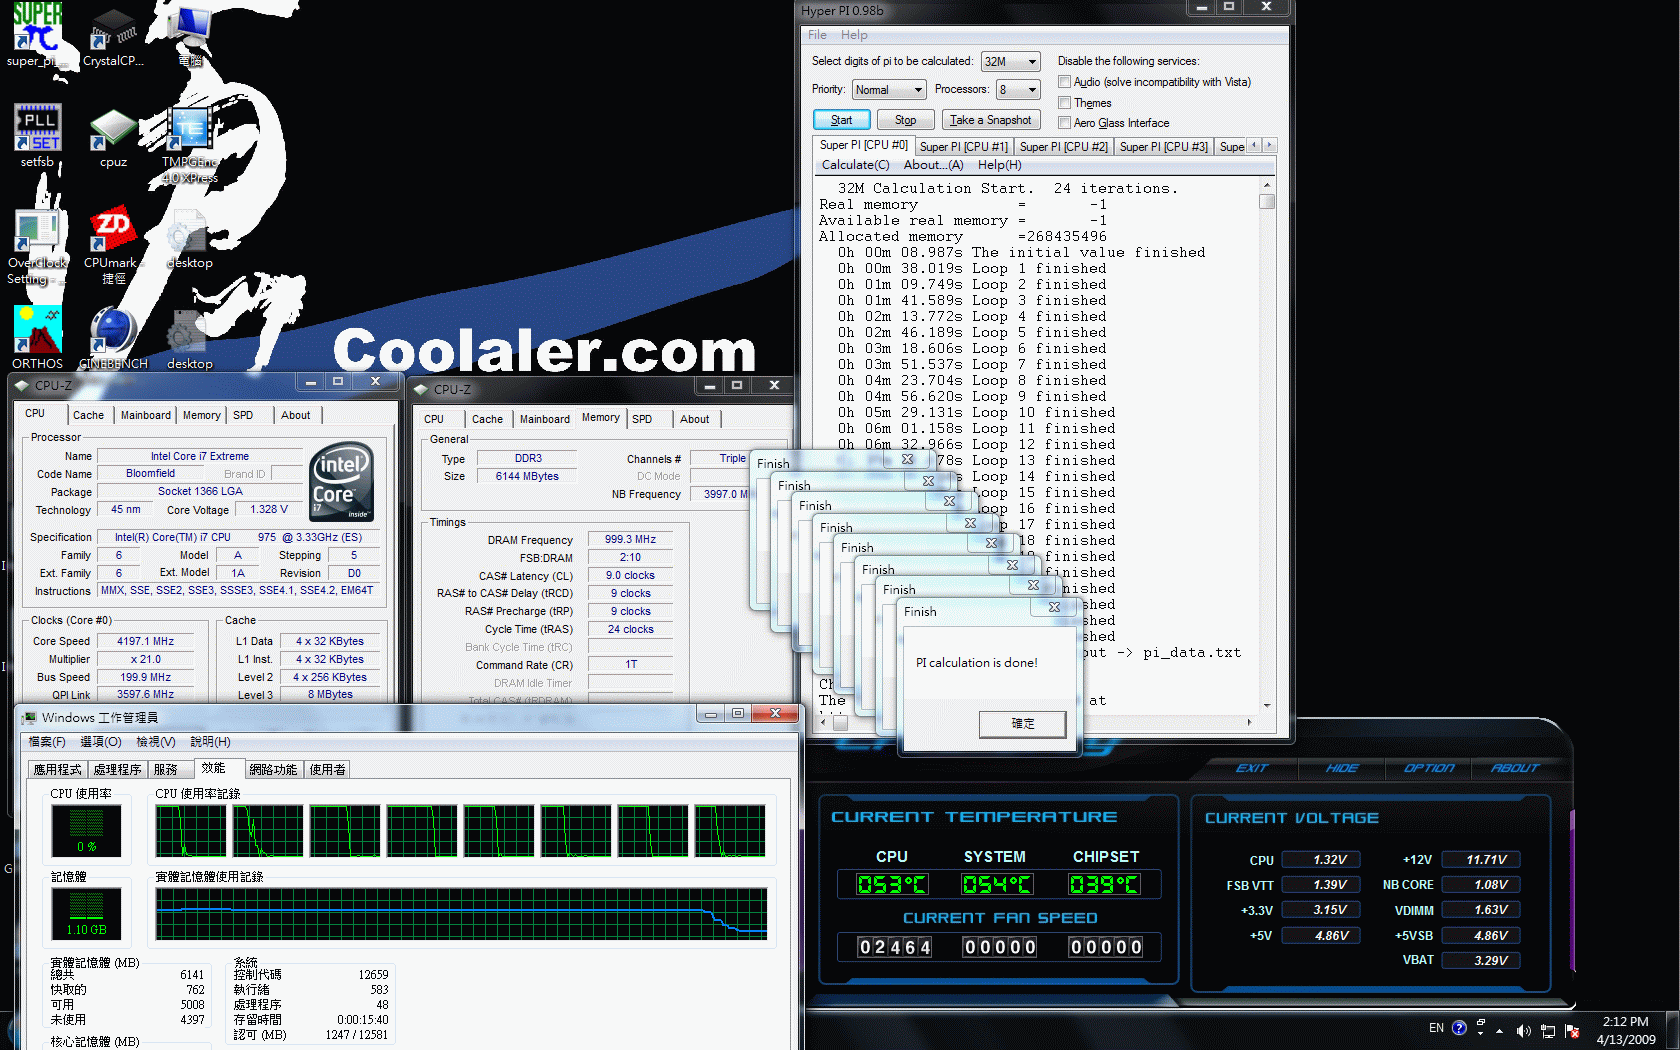Click the Start button in Hyper PI
This screenshot has height=1050, width=1680.
click(841, 120)
